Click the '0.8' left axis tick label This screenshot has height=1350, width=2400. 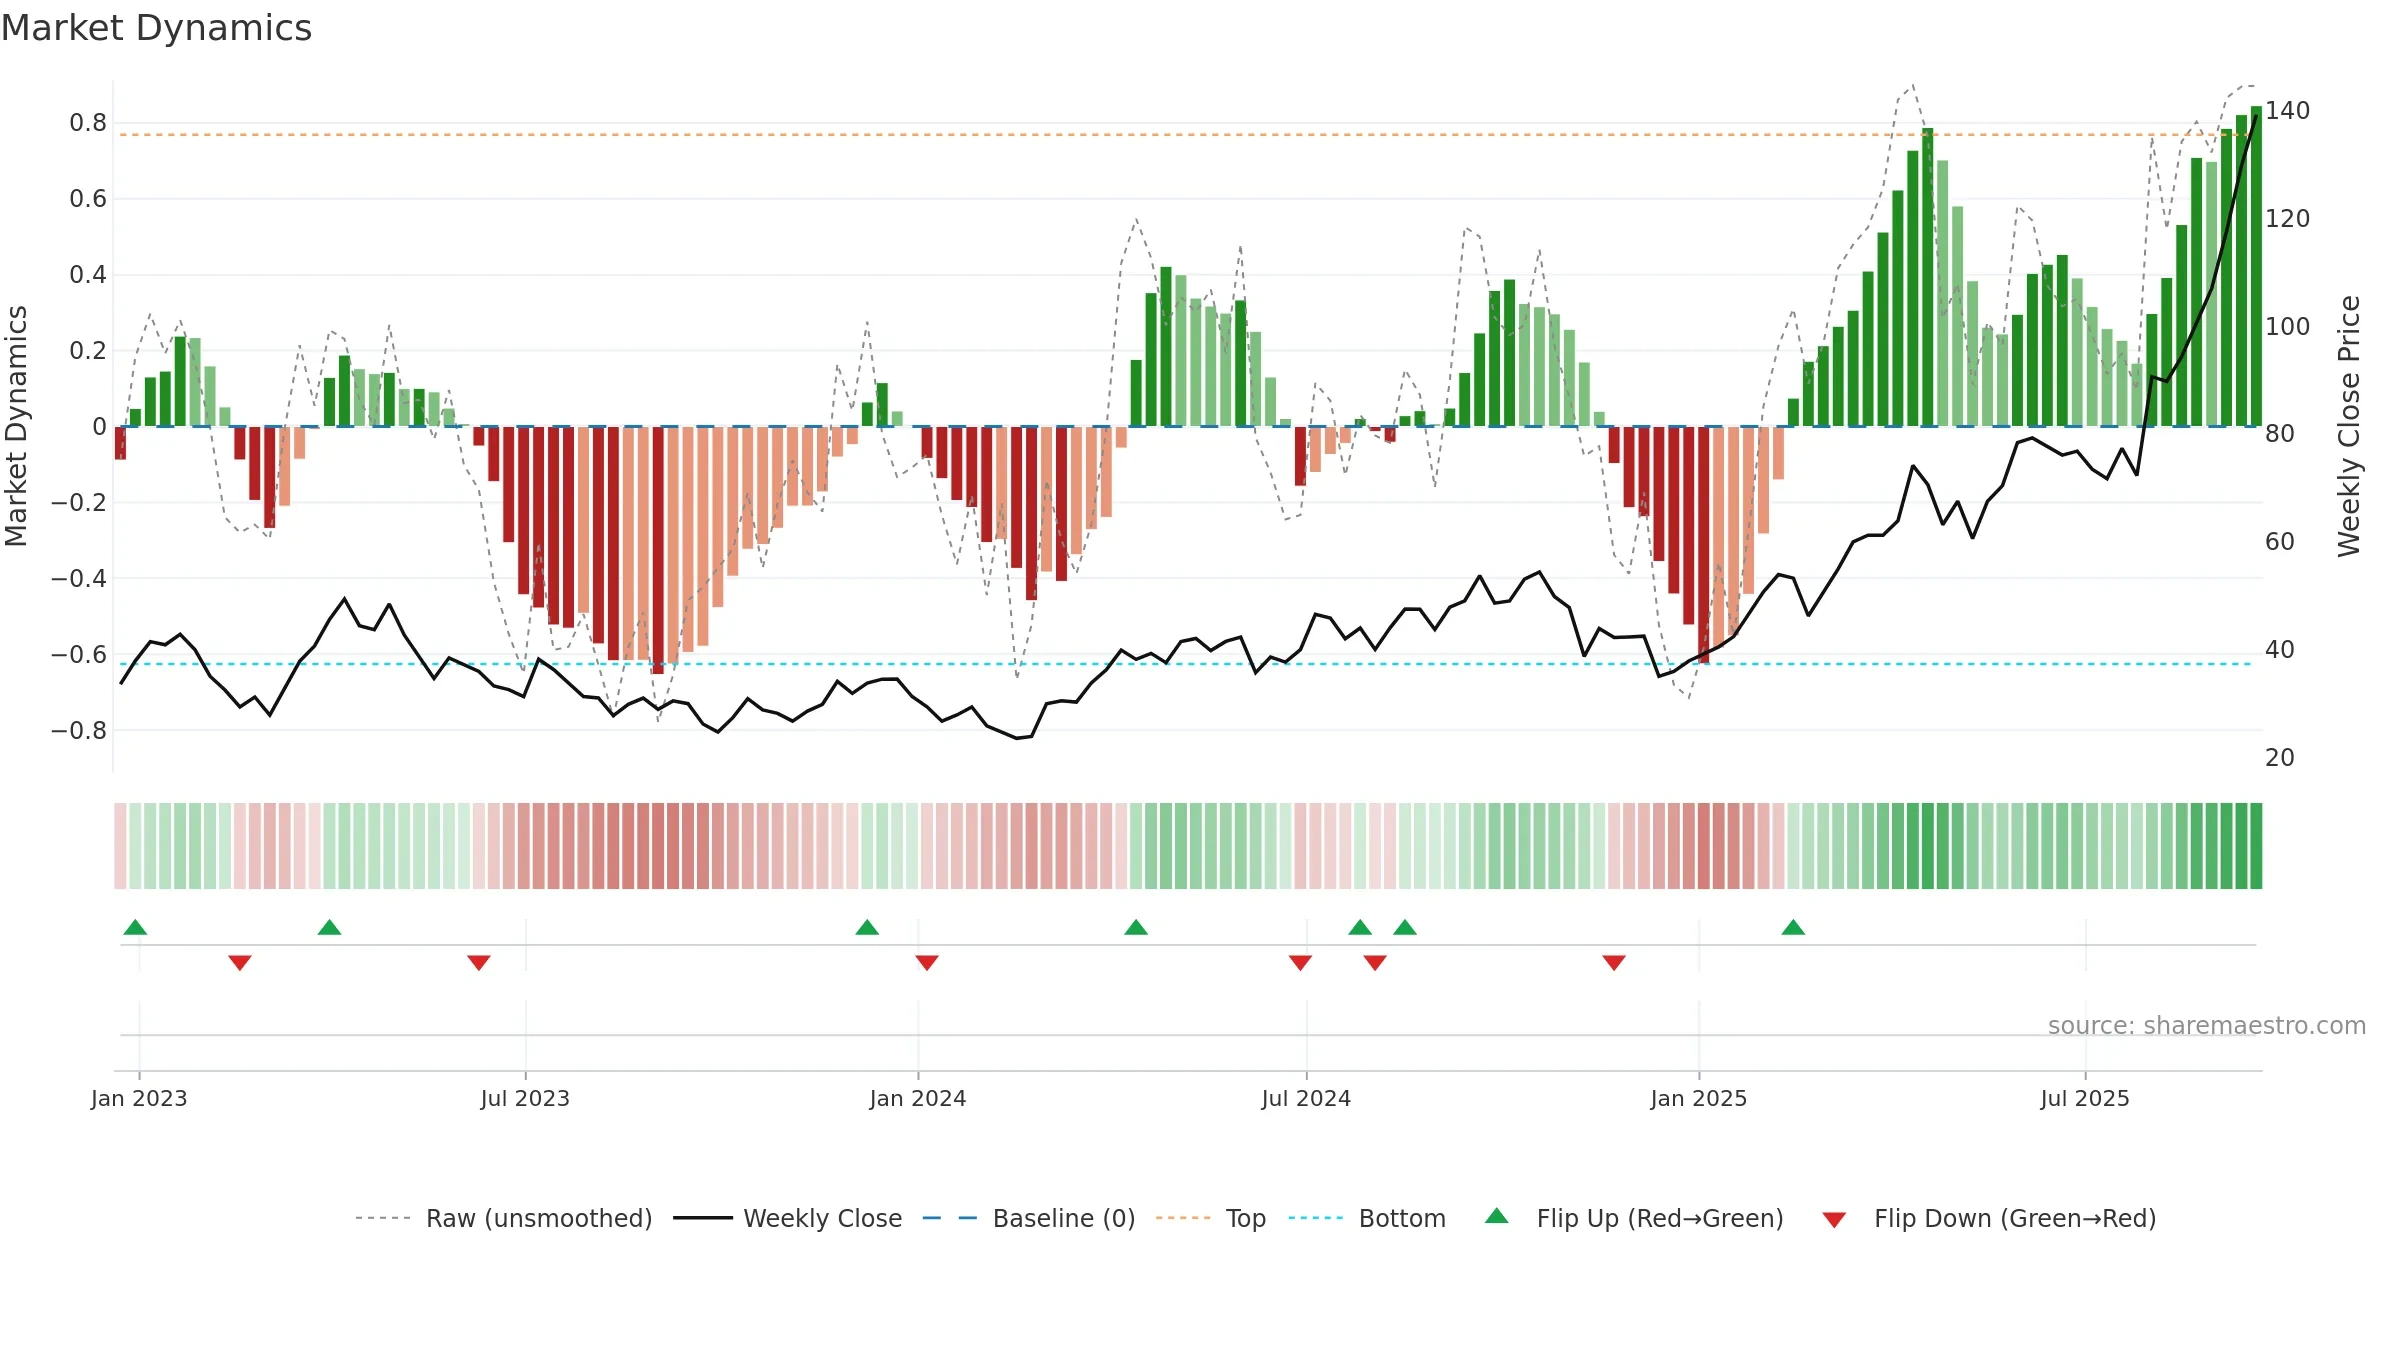point(88,123)
